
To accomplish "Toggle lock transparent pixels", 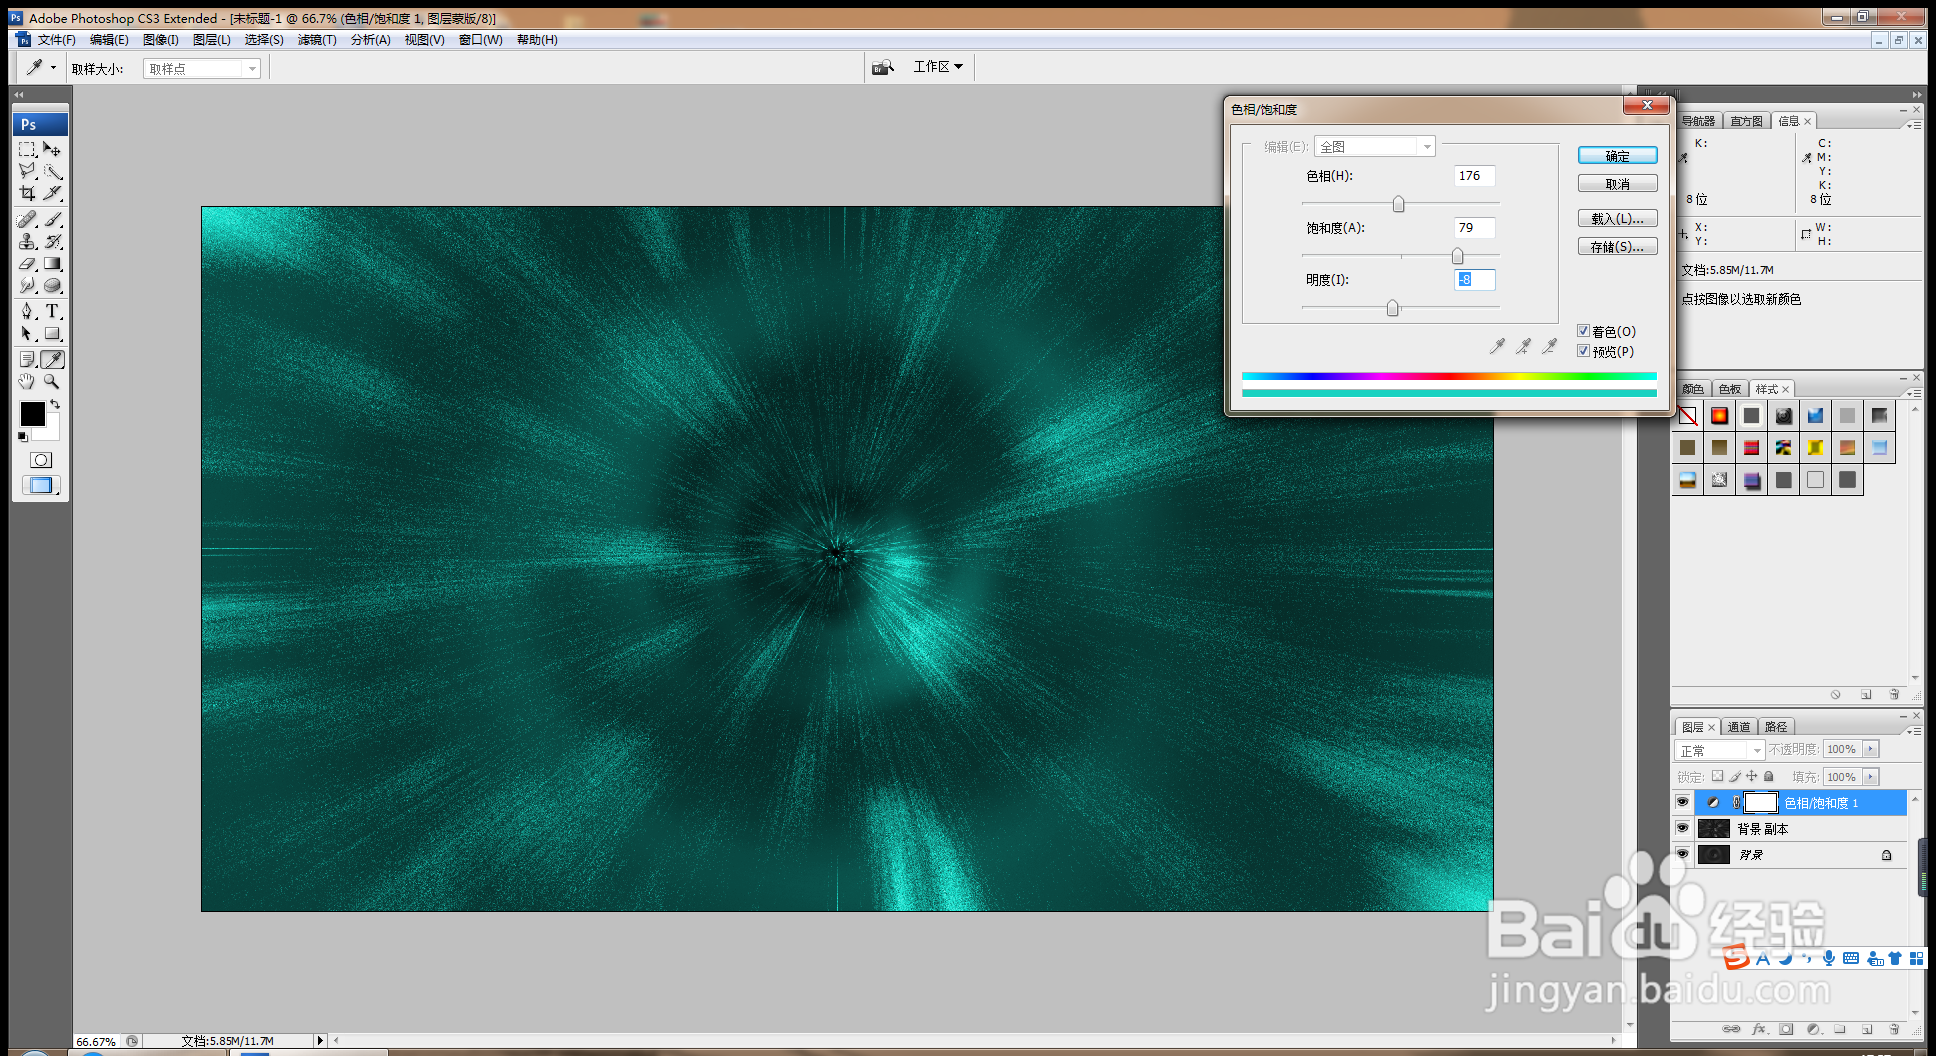I will pos(1717,776).
